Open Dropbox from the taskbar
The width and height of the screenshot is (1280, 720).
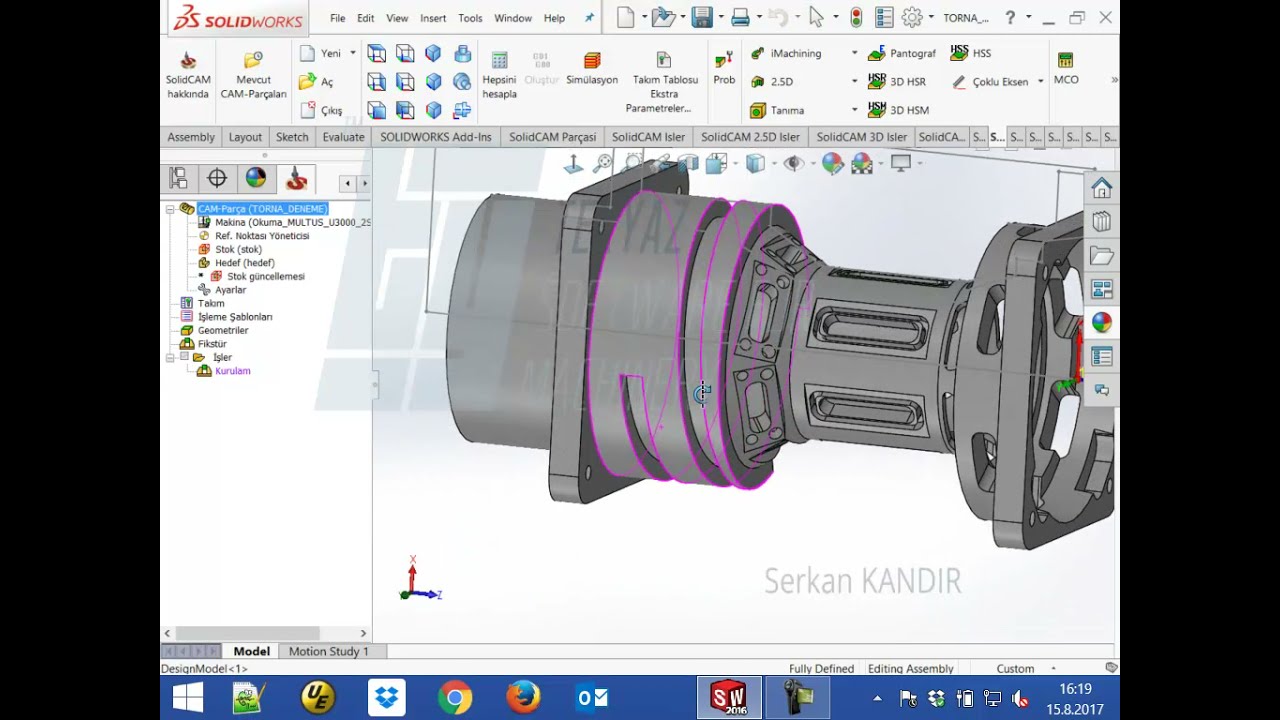pyautogui.click(x=387, y=697)
